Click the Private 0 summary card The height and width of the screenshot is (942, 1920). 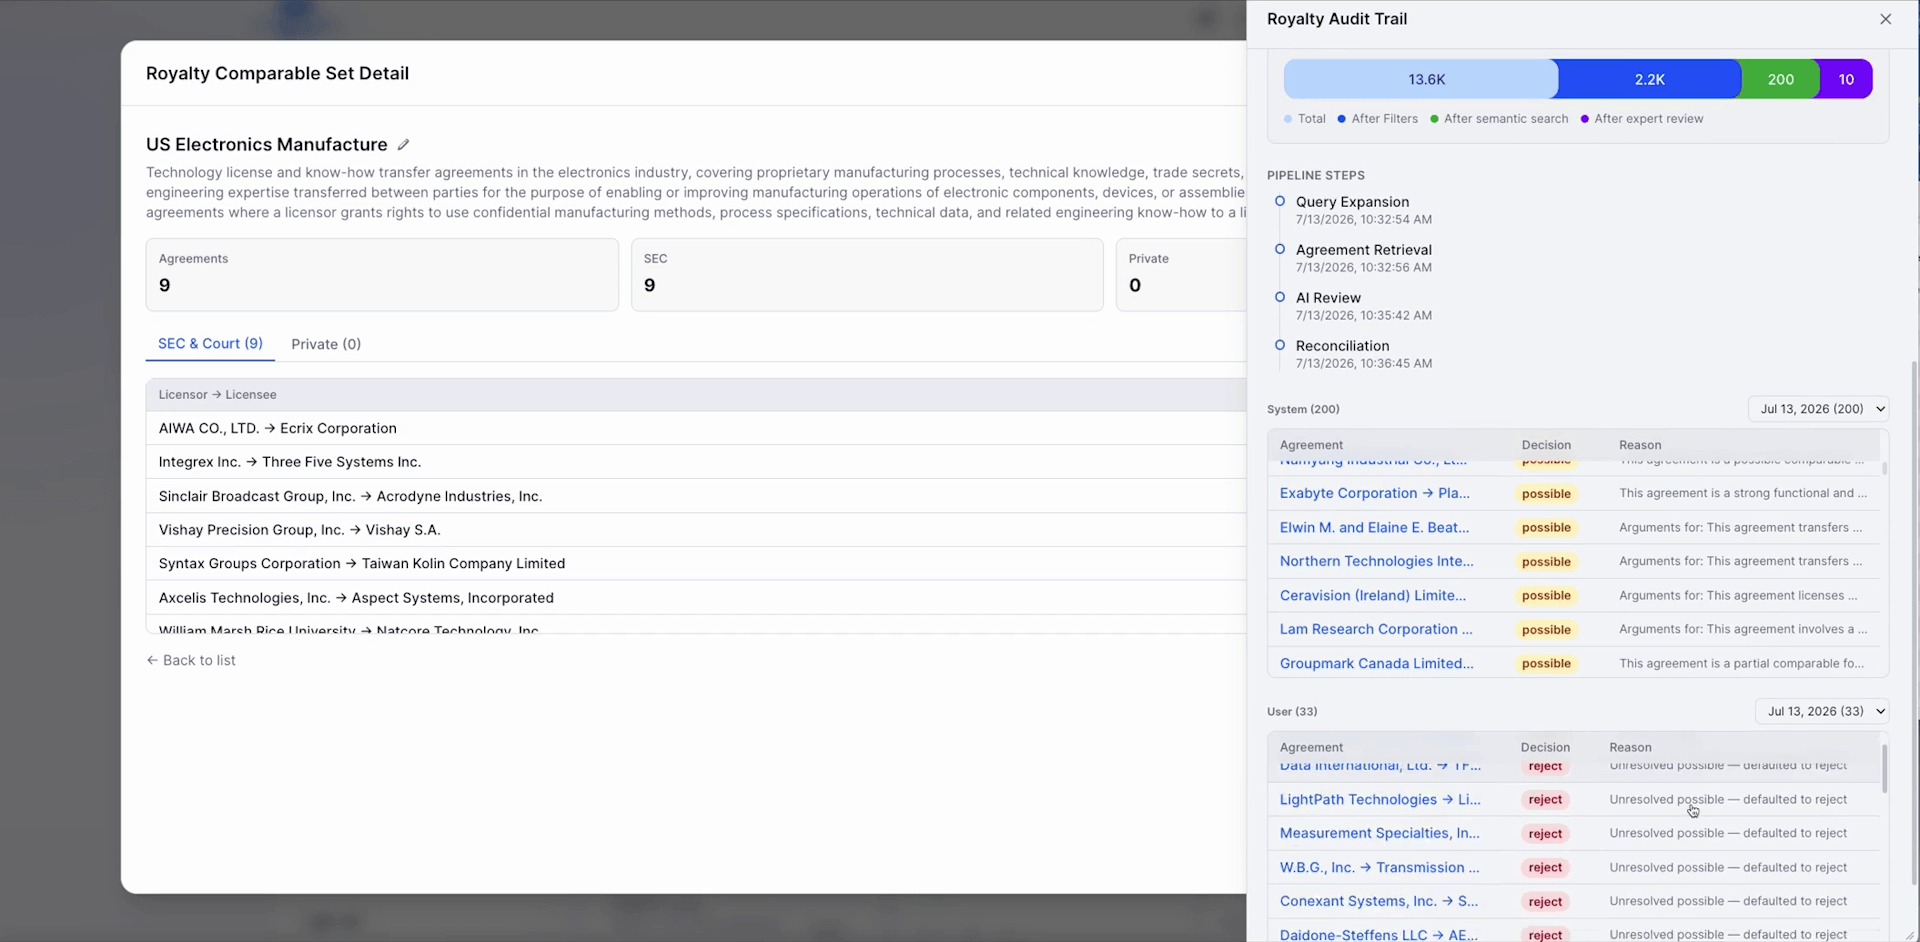pos(1181,274)
